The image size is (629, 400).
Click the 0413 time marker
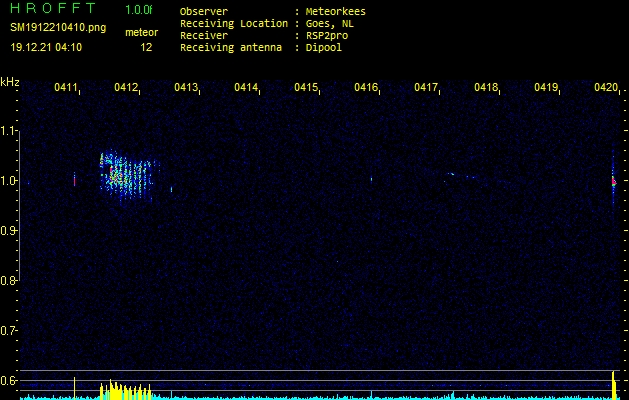[x=186, y=87]
